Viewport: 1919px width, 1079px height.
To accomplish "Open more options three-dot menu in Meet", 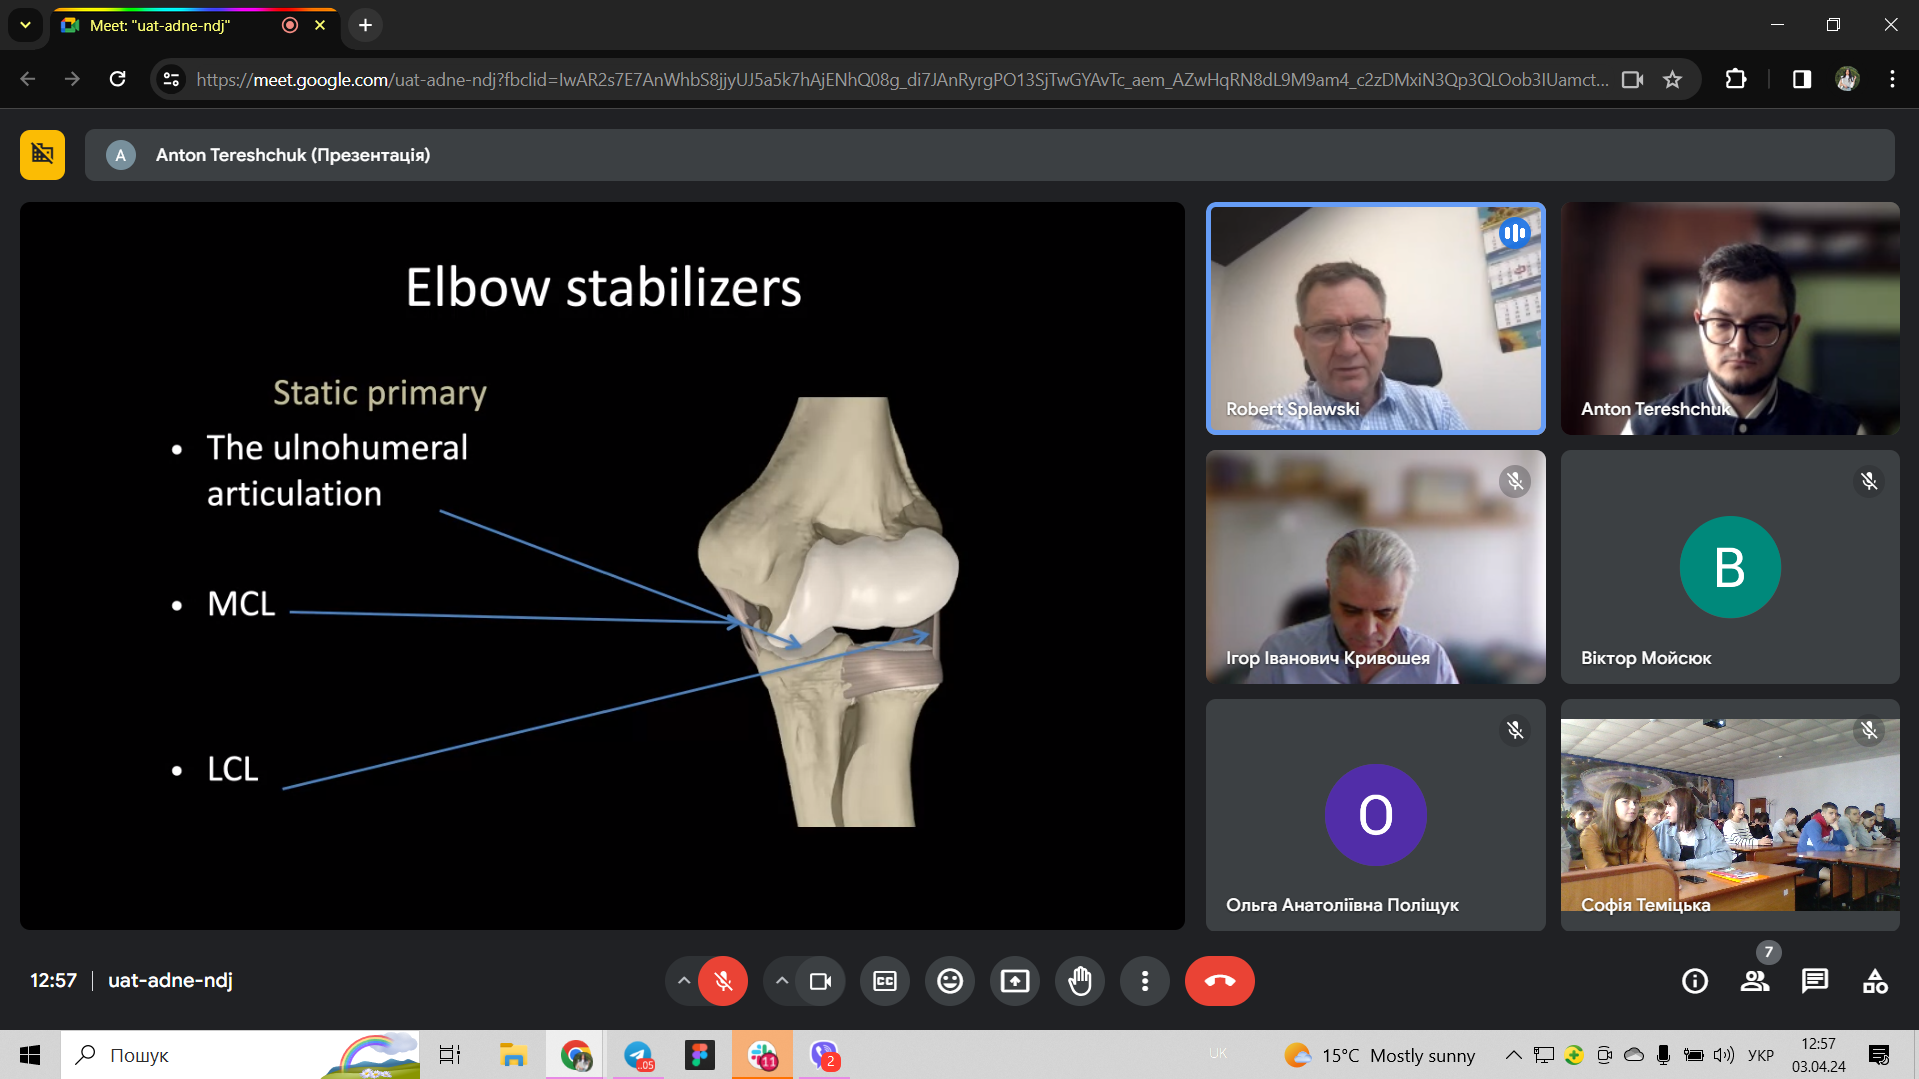I will 1145,981.
